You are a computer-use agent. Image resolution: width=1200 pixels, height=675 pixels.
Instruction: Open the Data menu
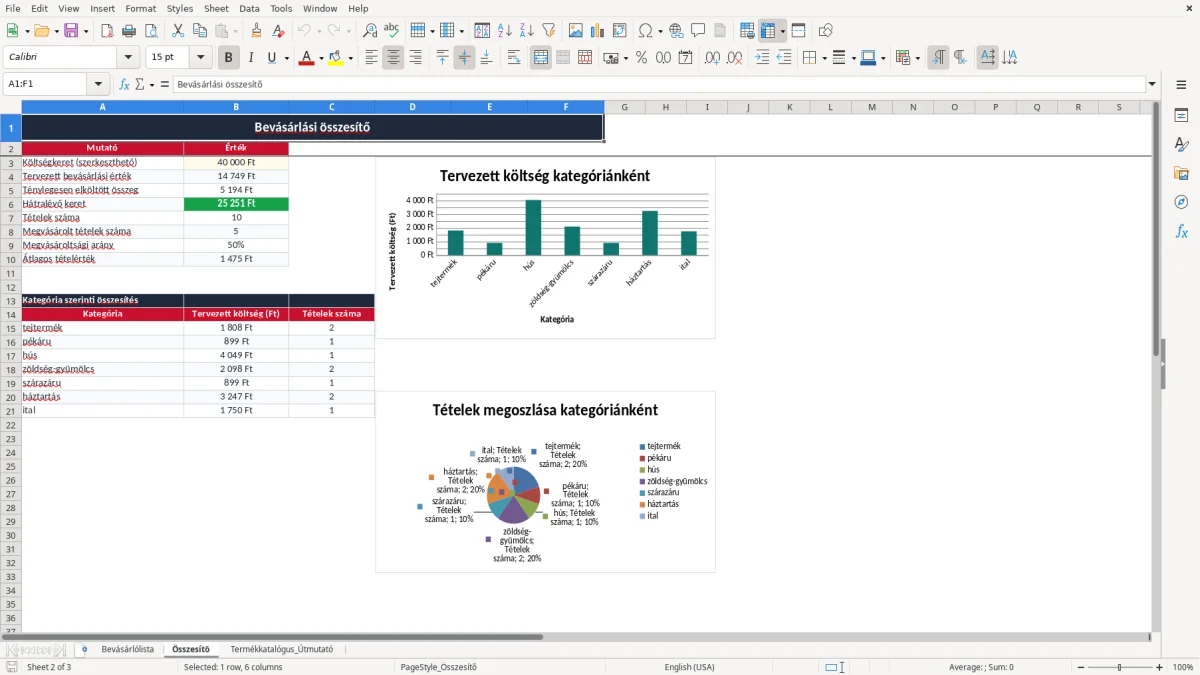[249, 8]
